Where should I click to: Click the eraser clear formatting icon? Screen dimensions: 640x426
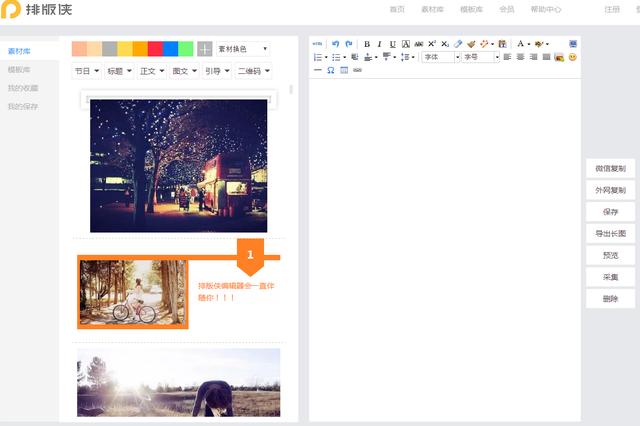(458, 44)
